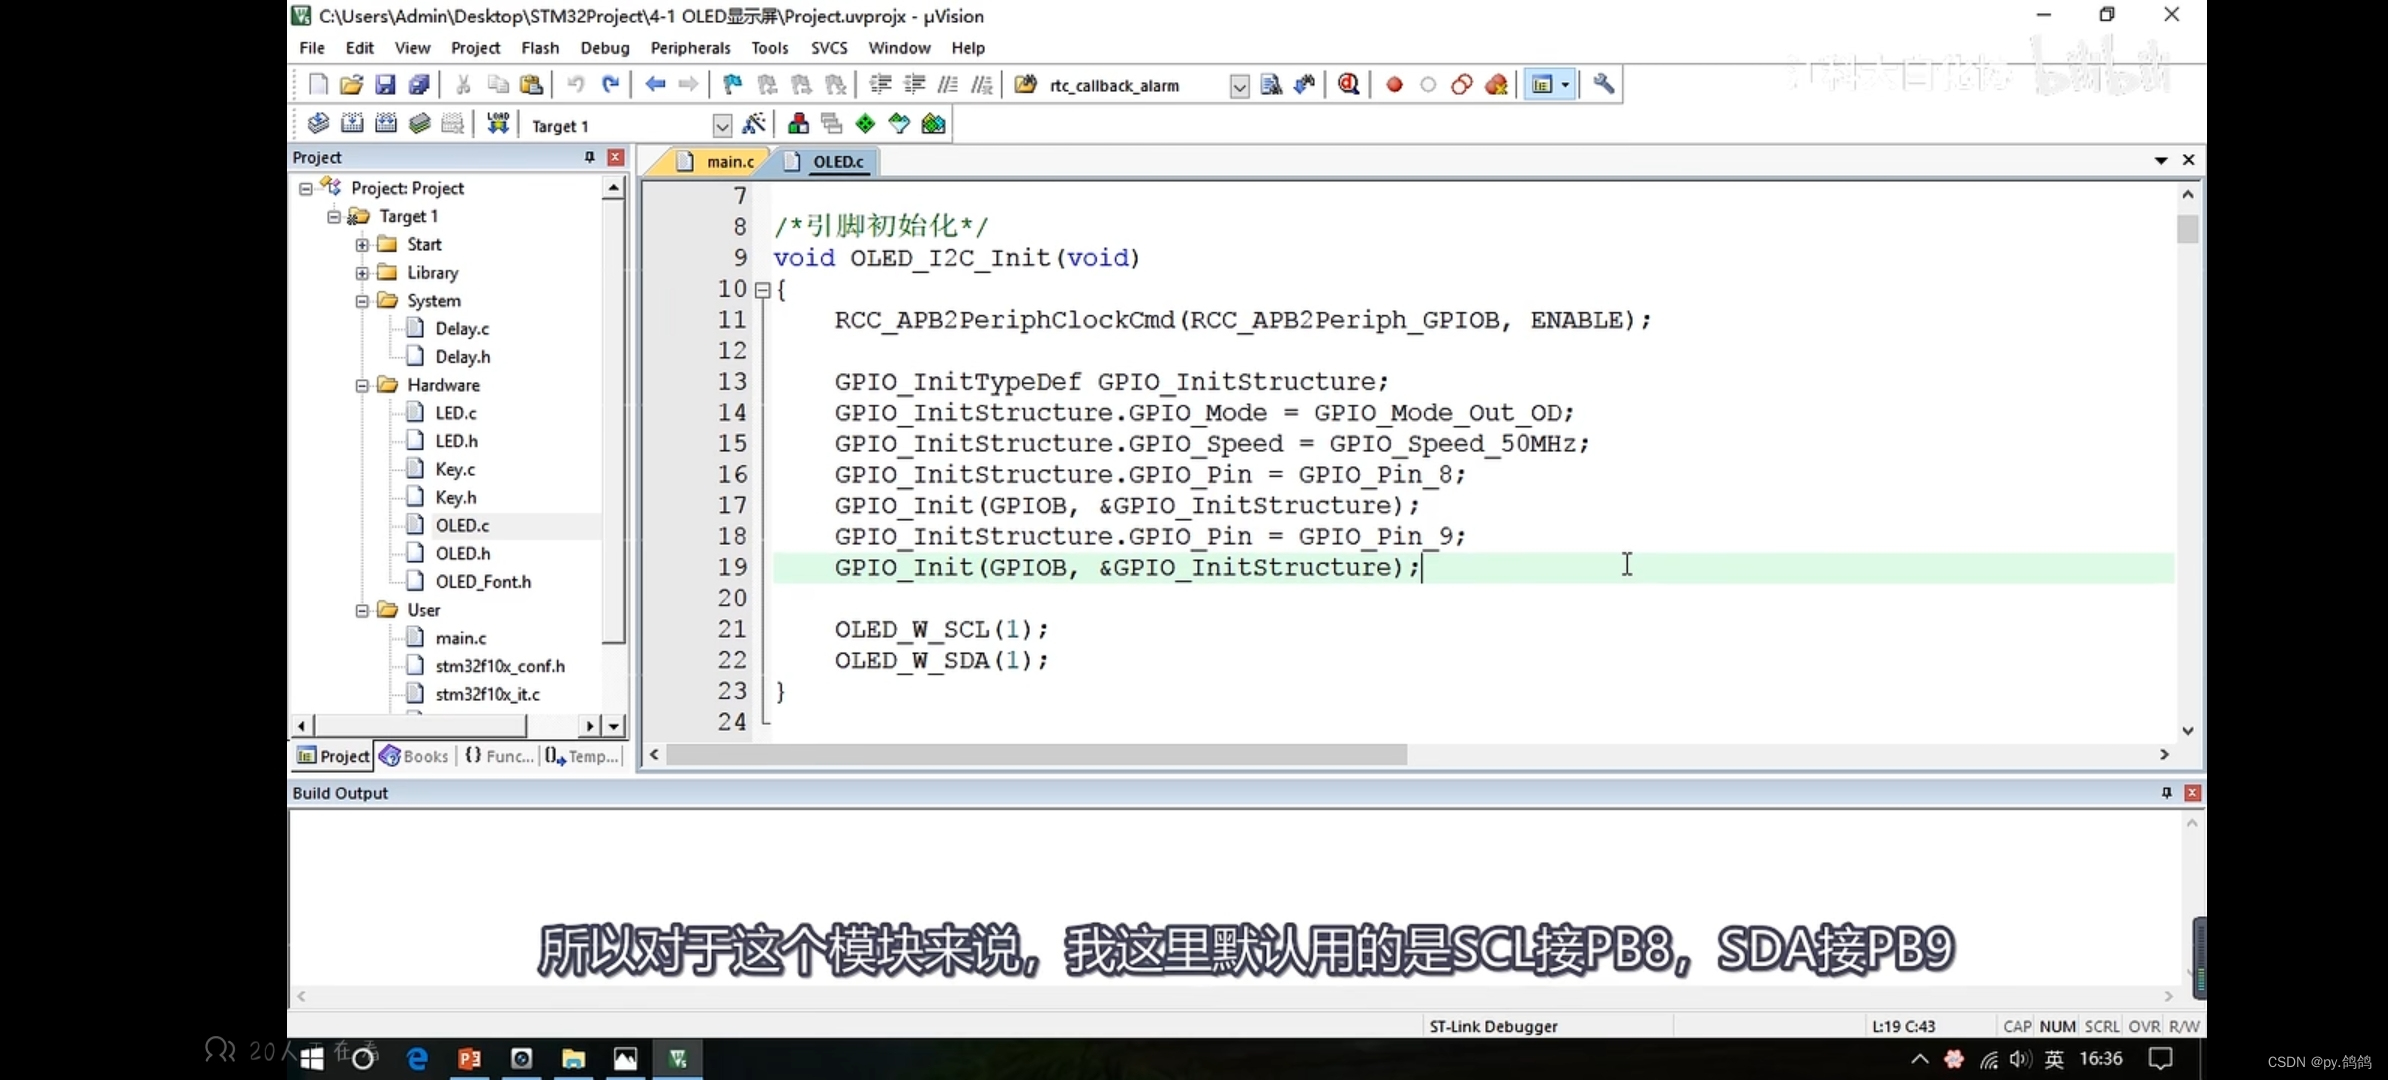Open PowerPoint from the taskbar

[x=469, y=1059]
